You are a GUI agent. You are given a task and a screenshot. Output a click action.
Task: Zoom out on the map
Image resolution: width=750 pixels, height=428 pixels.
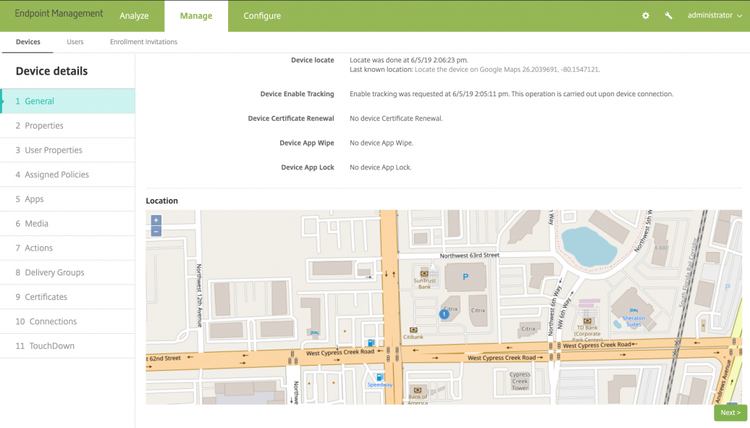pyautogui.click(x=156, y=231)
